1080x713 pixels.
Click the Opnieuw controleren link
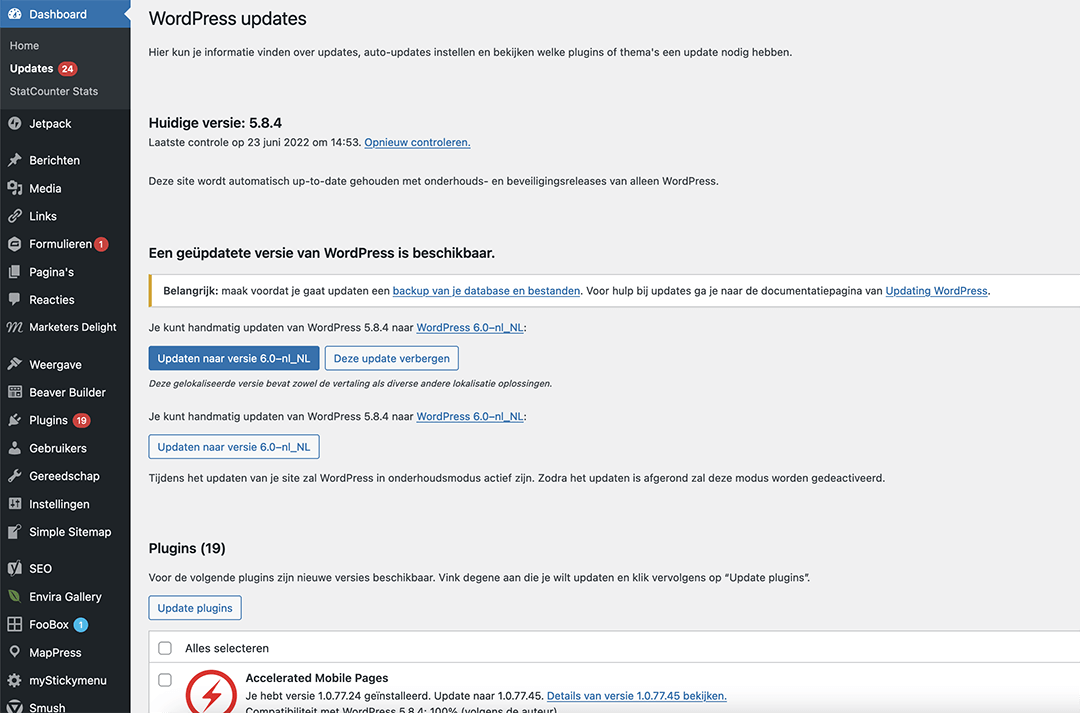pos(417,142)
